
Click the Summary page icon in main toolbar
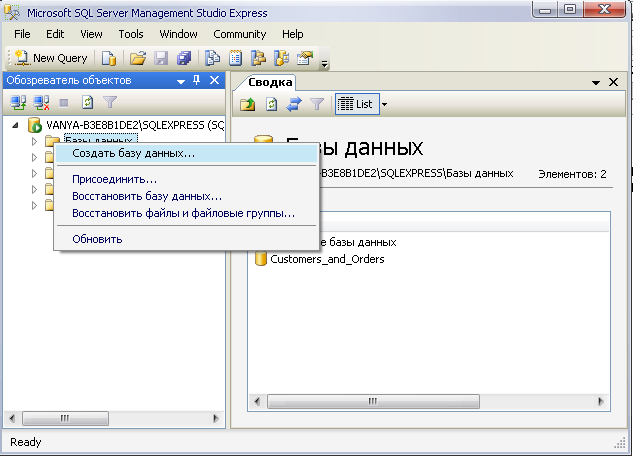click(x=236, y=58)
